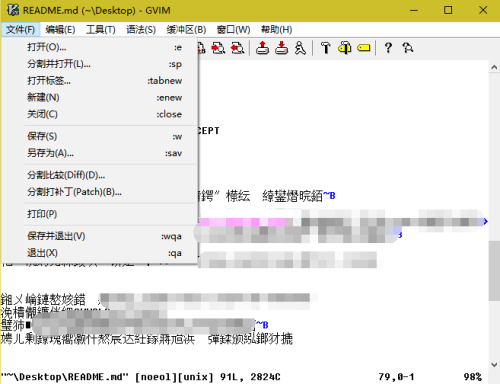Open the 缓冲区(B) menu
Screen dimensions: 500x384
click(x=186, y=30)
